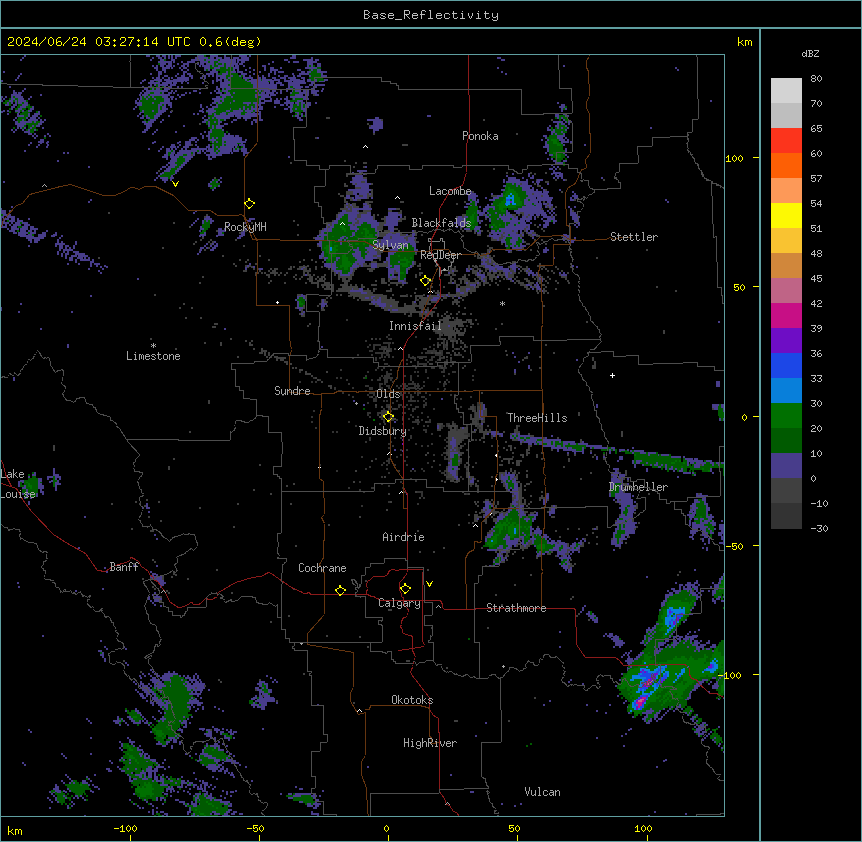Select the bright yellow swatch in dBZ legend
The width and height of the screenshot is (862, 842).
pos(786,215)
